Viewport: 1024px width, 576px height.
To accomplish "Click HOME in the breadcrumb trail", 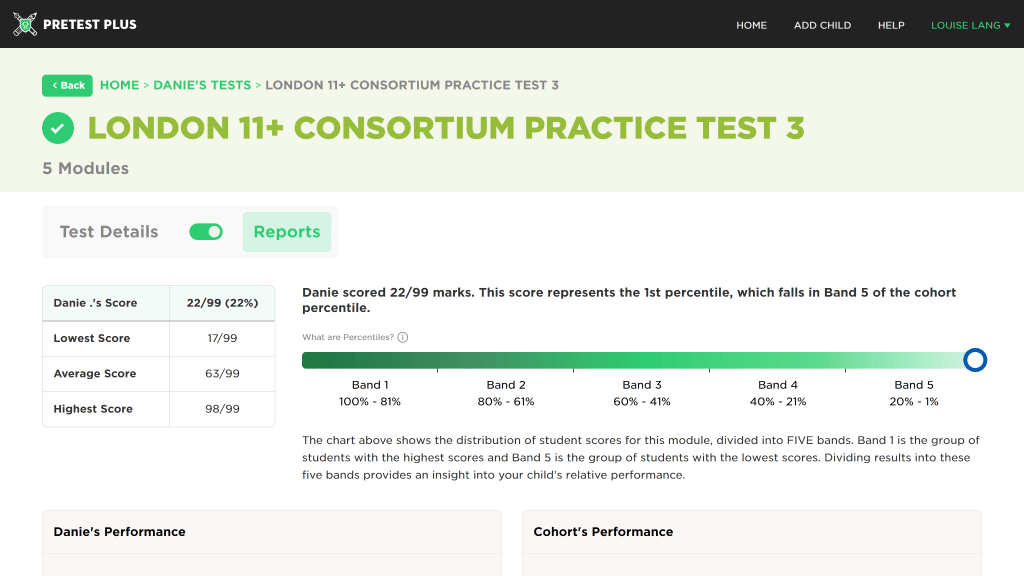I will [x=119, y=85].
